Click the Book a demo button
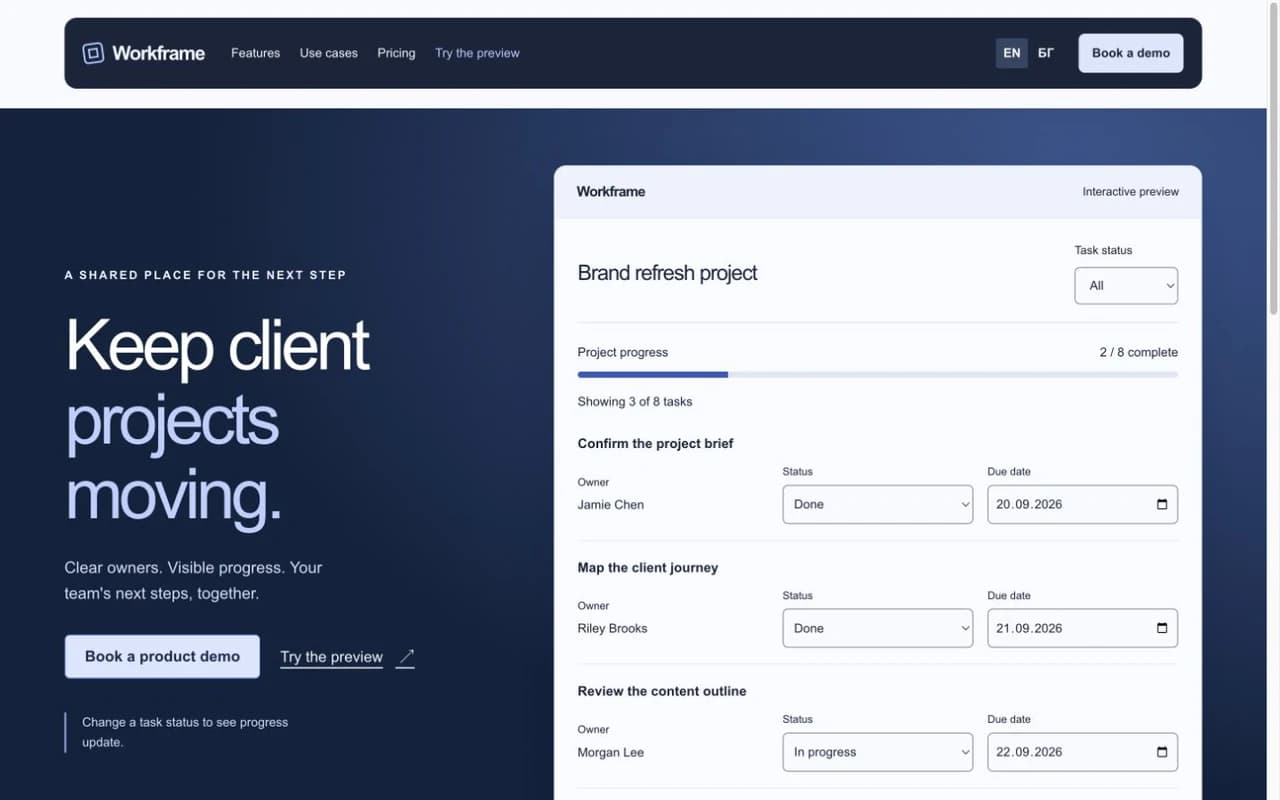The image size is (1280, 800). tap(1131, 53)
